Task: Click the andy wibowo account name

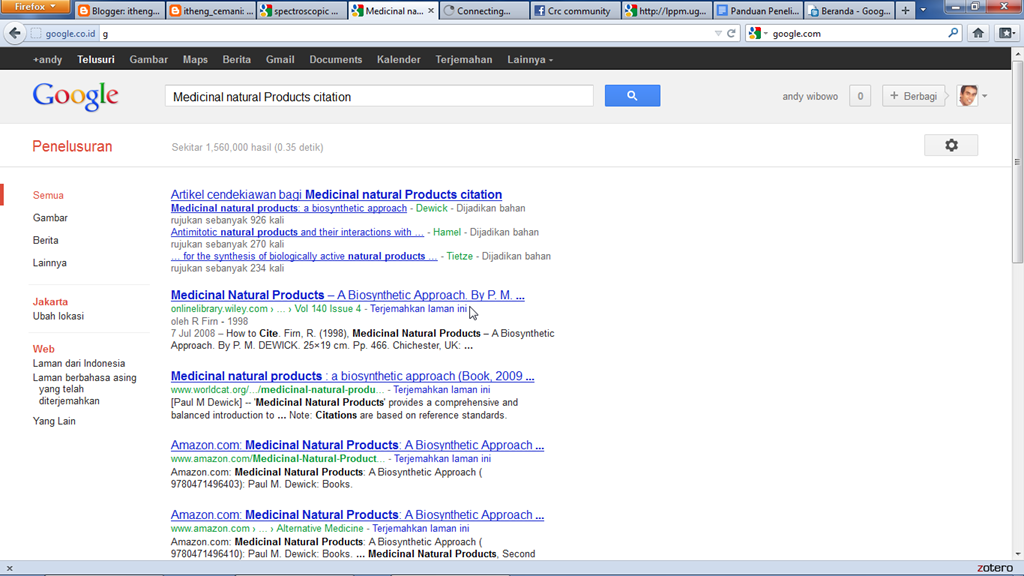Action: click(810, 97)
